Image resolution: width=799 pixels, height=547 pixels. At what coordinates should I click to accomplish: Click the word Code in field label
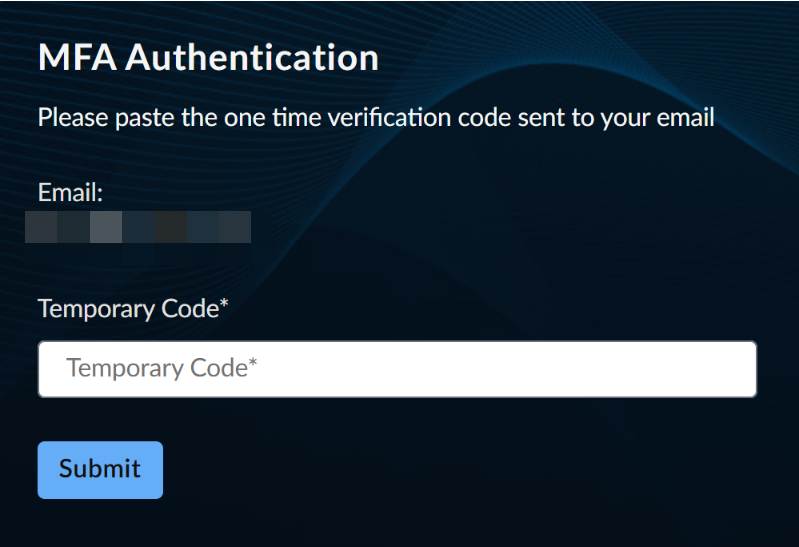coord(190,308)
